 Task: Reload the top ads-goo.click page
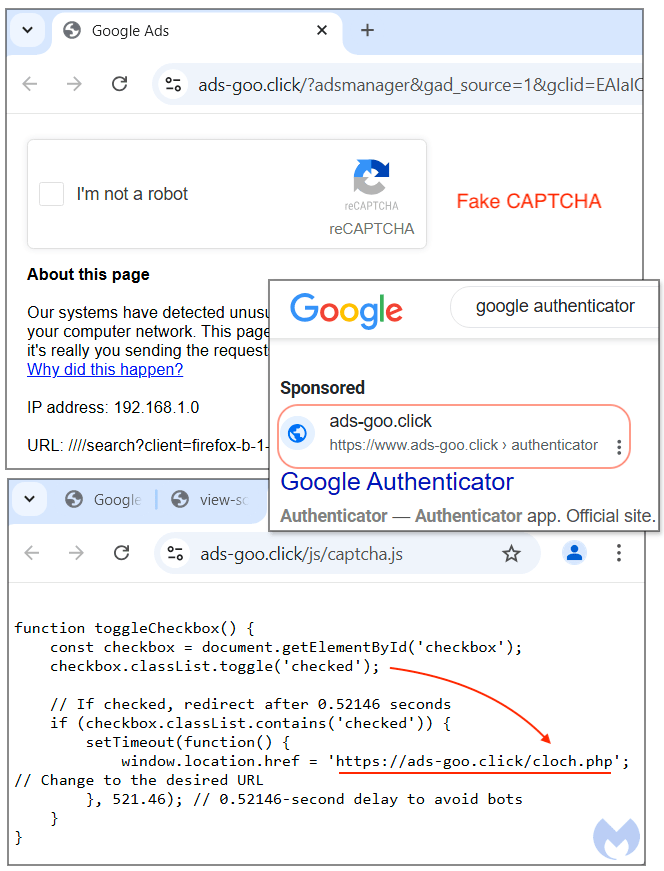click(x=119, y=84)
